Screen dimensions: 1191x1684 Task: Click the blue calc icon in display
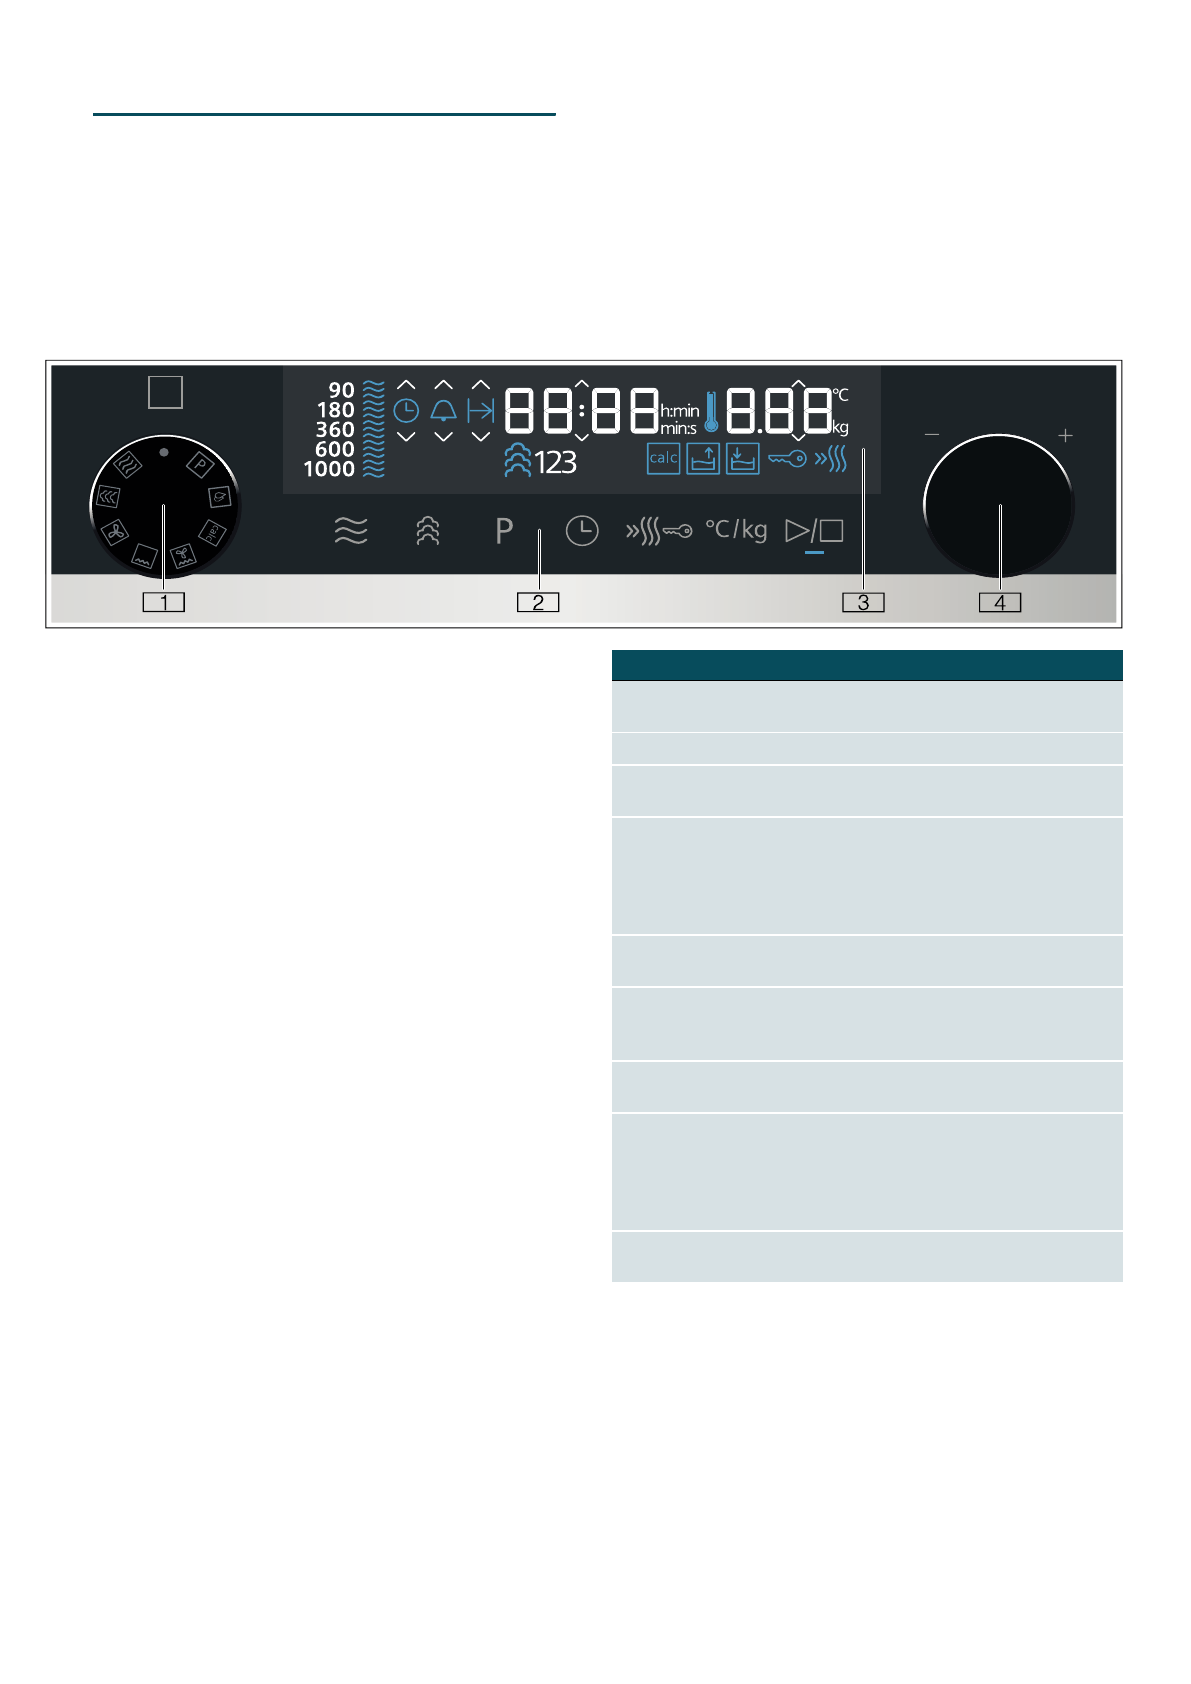coord(664,458)
